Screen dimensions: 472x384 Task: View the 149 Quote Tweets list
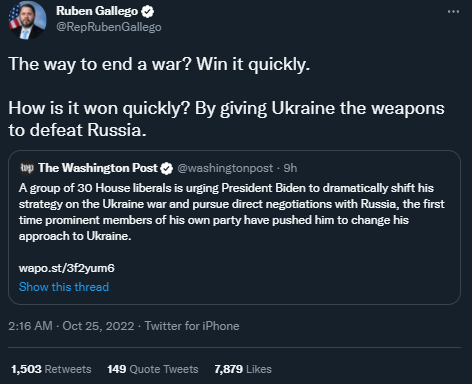(x=153, y=369)
